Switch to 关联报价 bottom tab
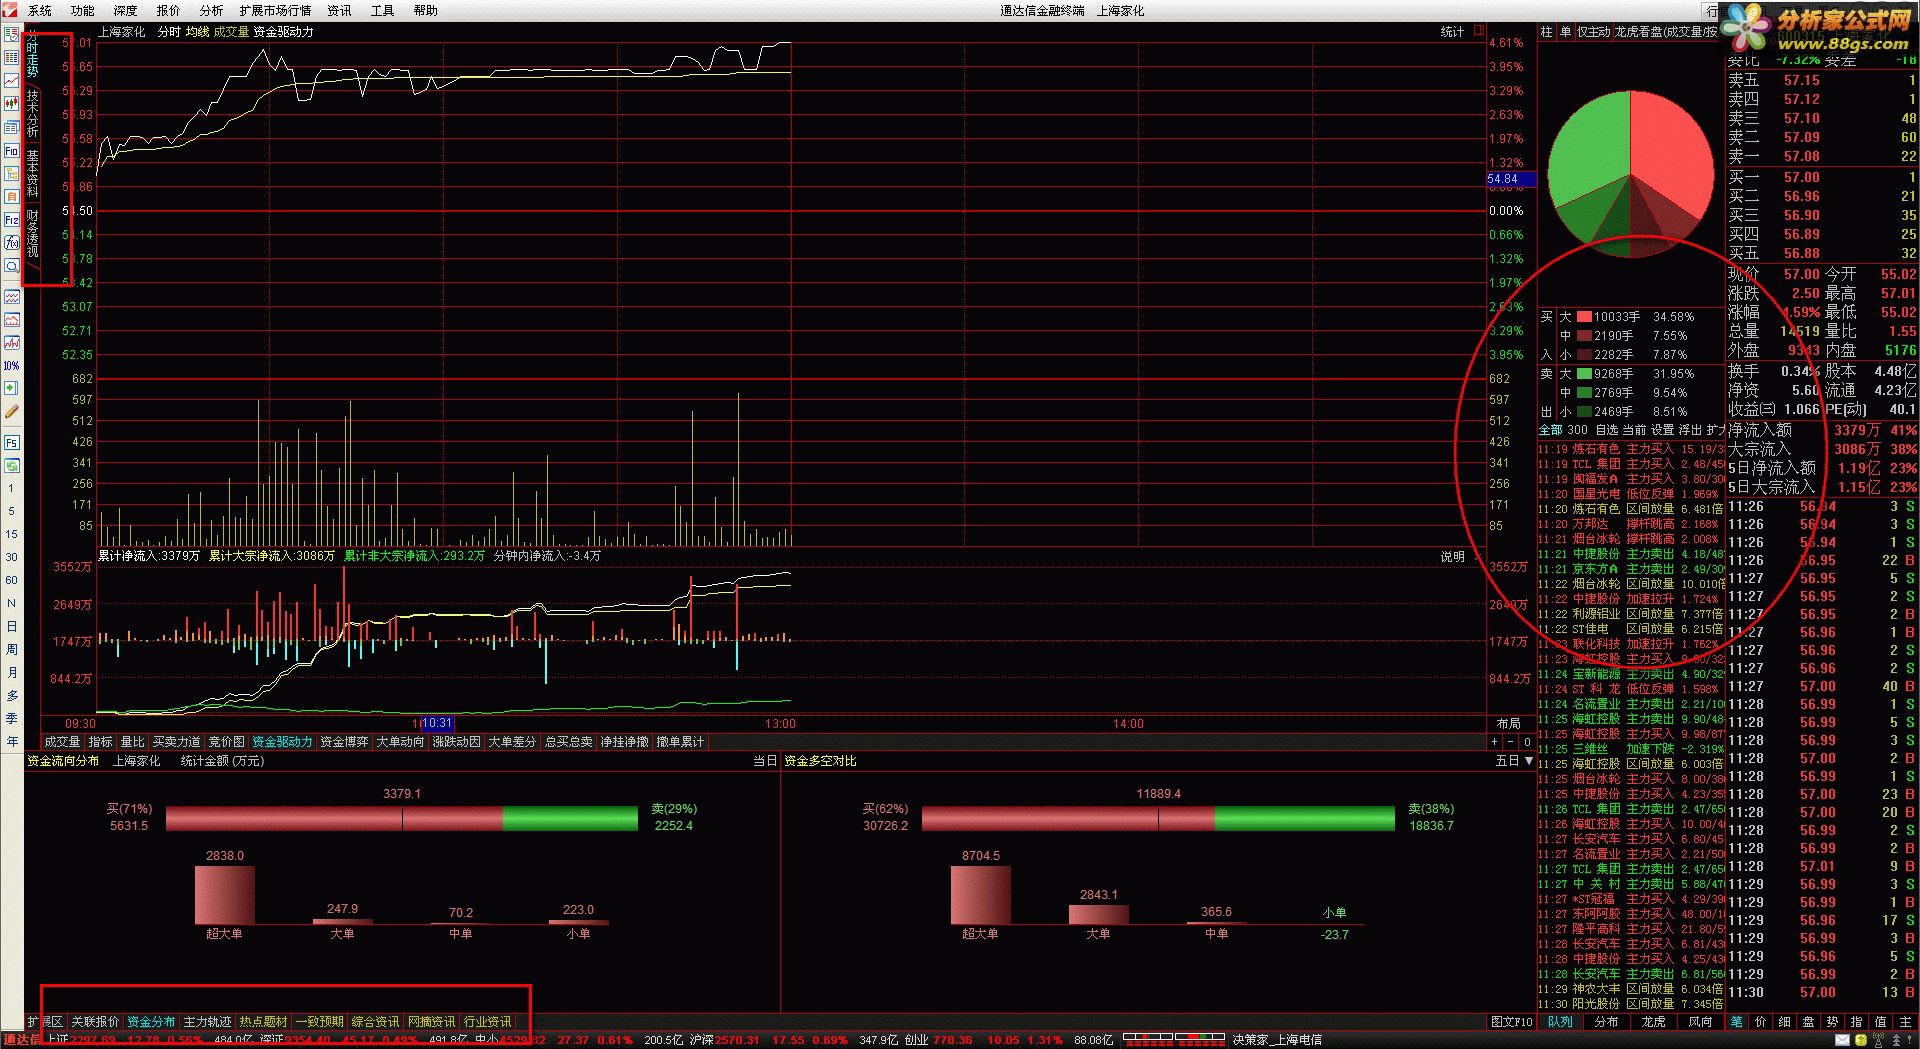 pyautogui.click(x=95, y=1022)
